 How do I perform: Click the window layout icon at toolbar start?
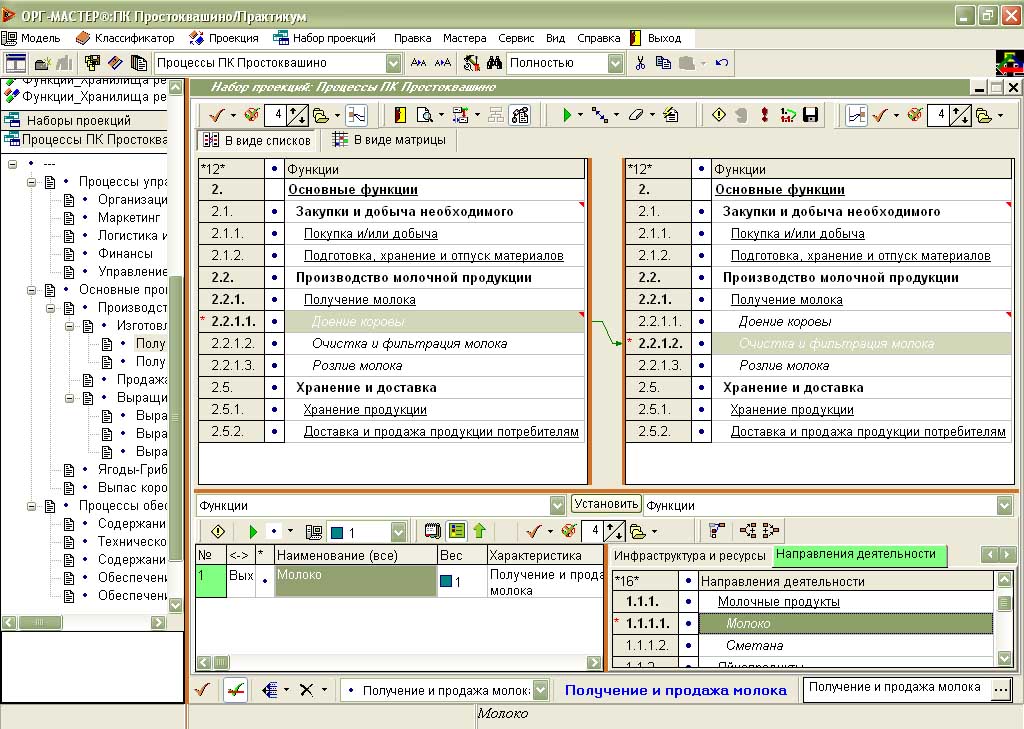click(15, 63)
